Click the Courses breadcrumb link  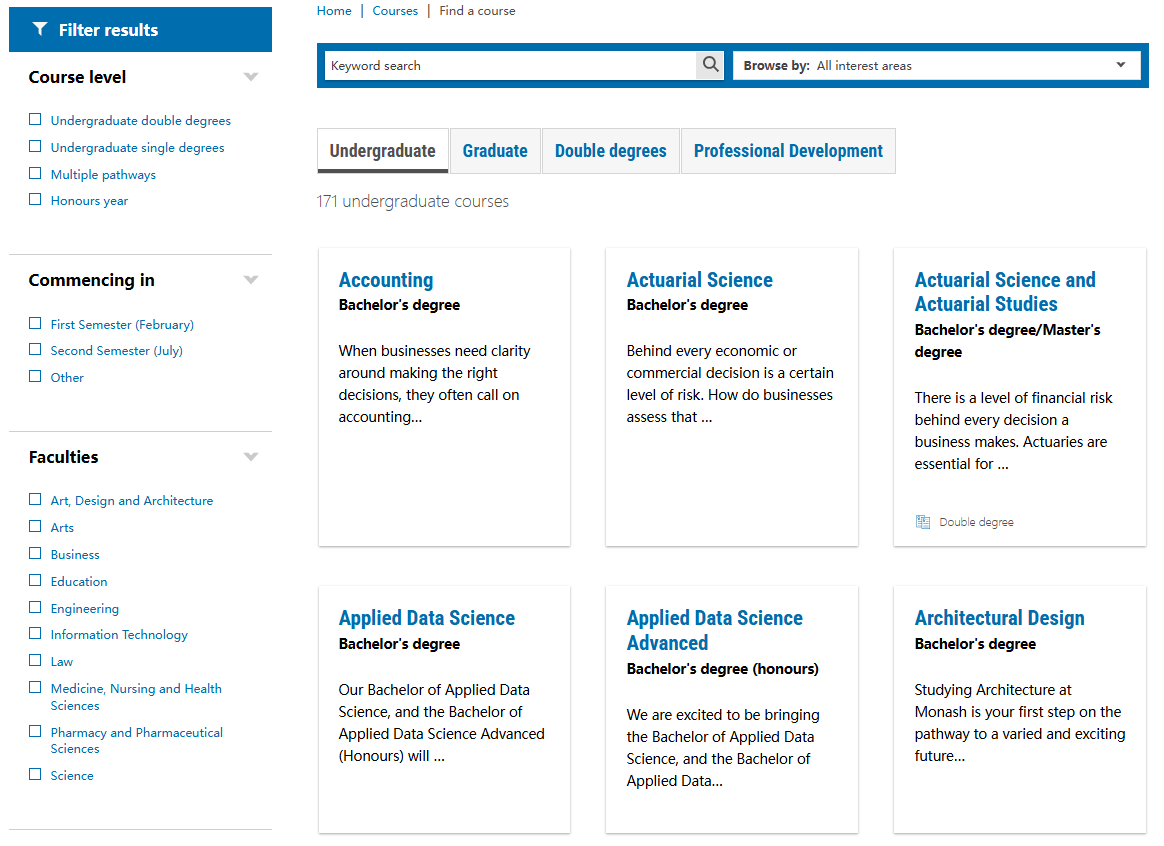[395, 11]
